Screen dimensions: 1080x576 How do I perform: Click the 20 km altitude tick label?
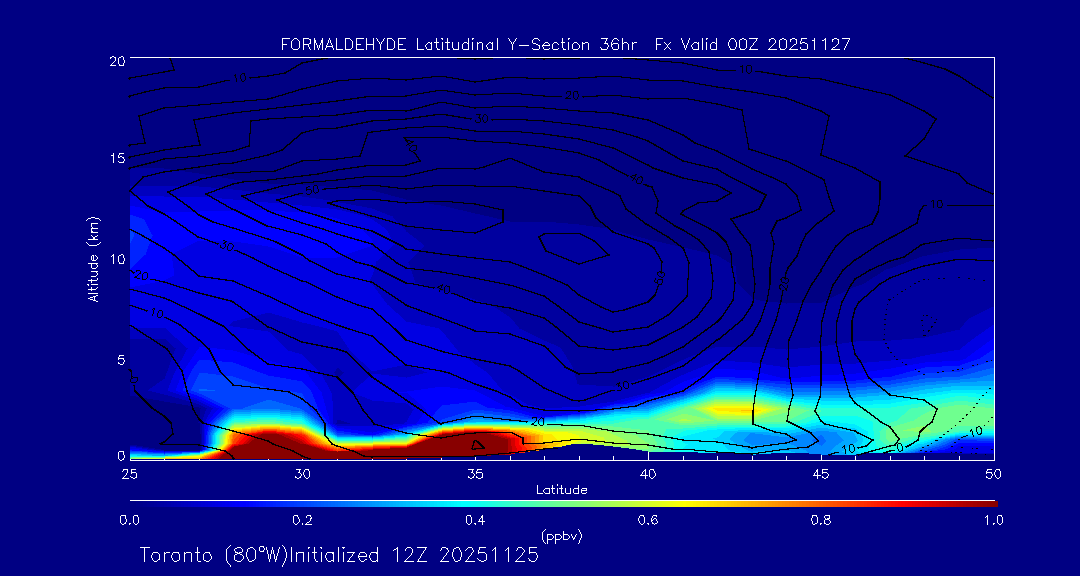[116, 61]
